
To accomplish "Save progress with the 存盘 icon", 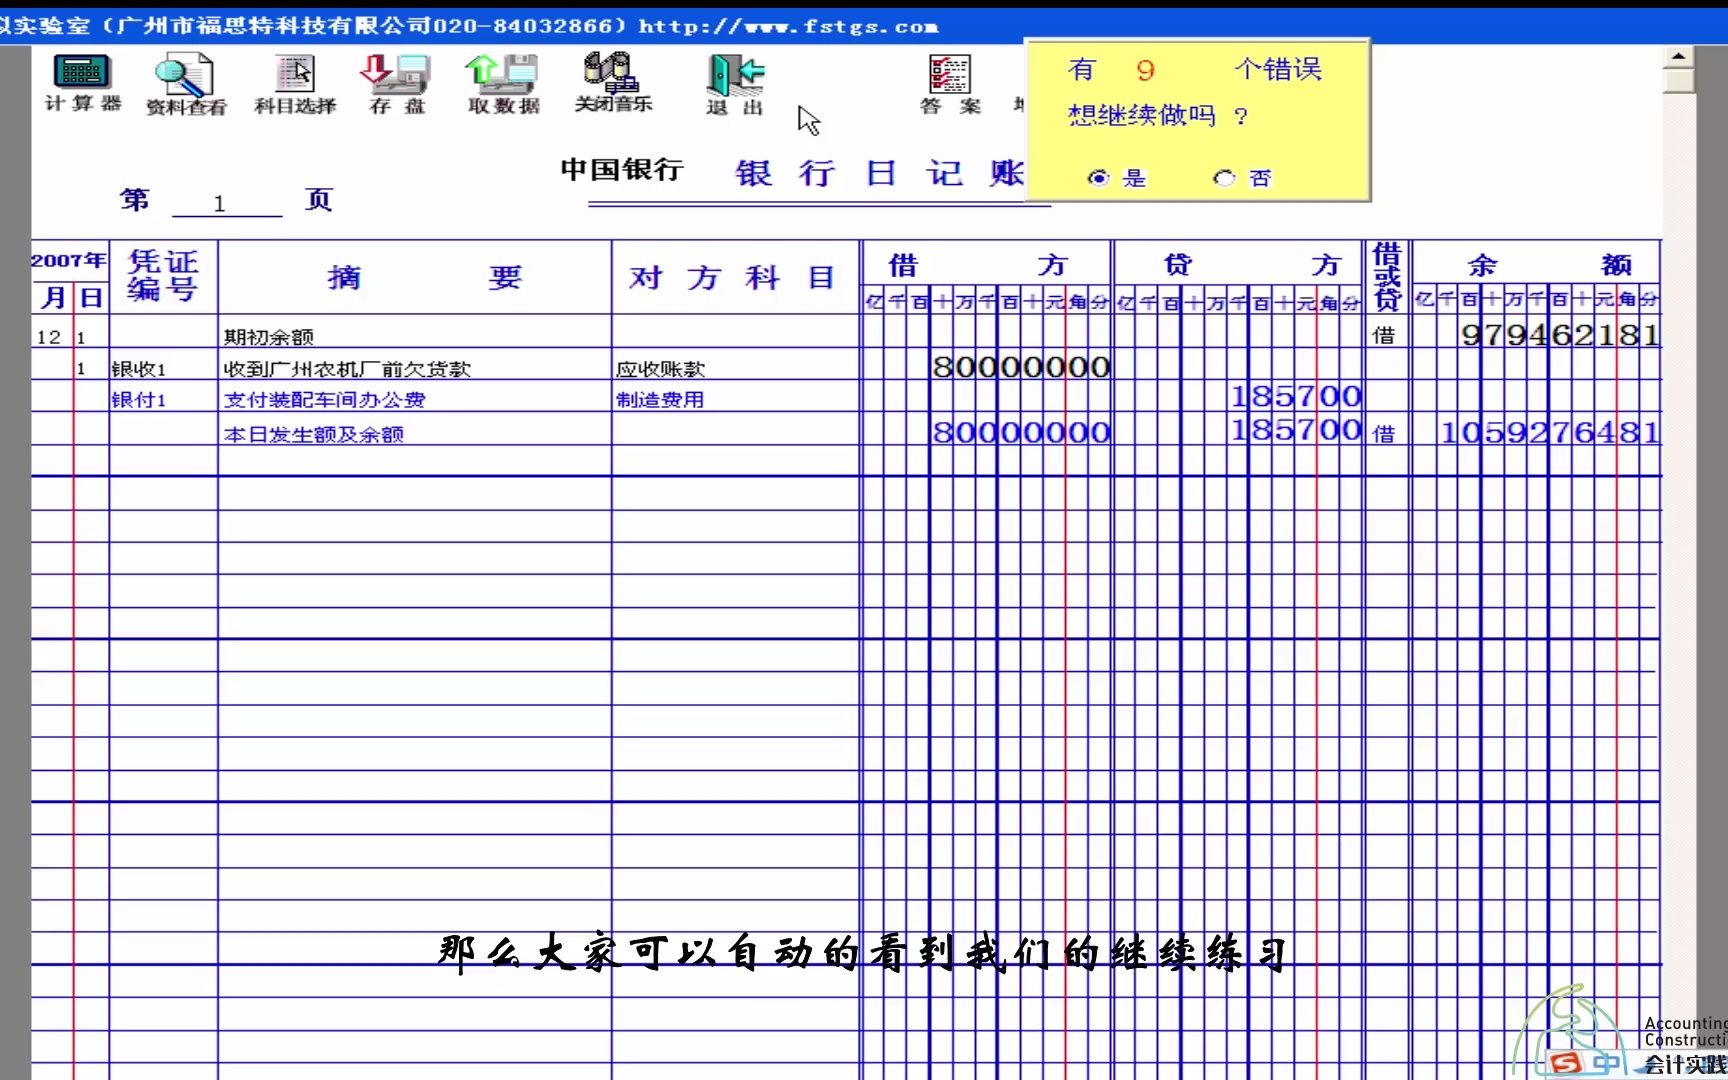I will [x=397, y=85].
